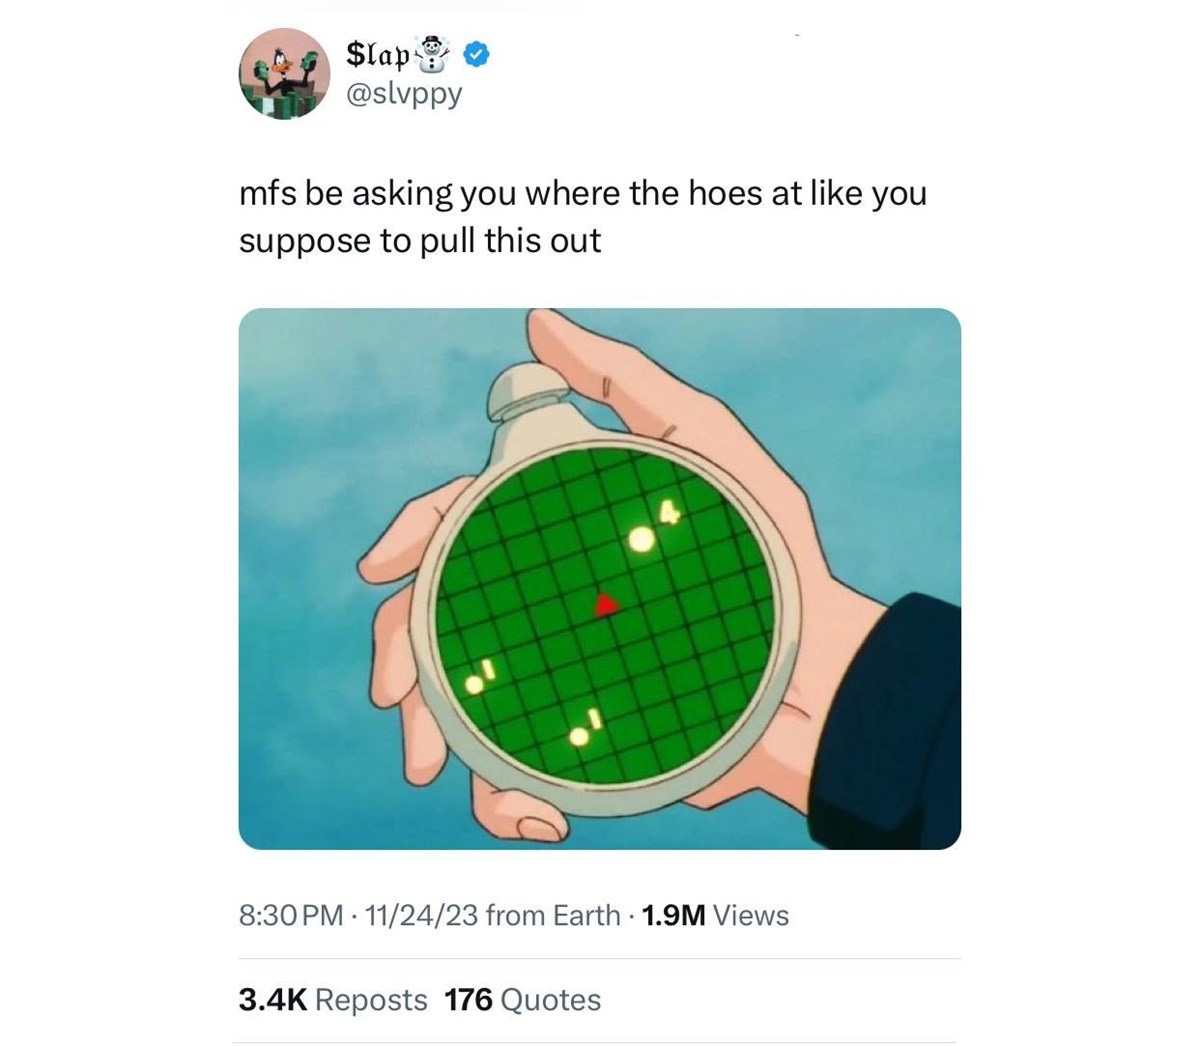
Task: Click the red triangle on radar screen
Action: pyautogui.click(x=606, y=603)
